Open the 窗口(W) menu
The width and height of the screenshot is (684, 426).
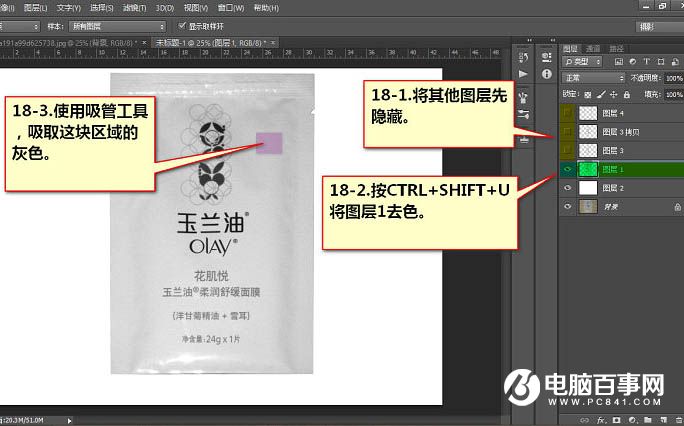[230, 8]
